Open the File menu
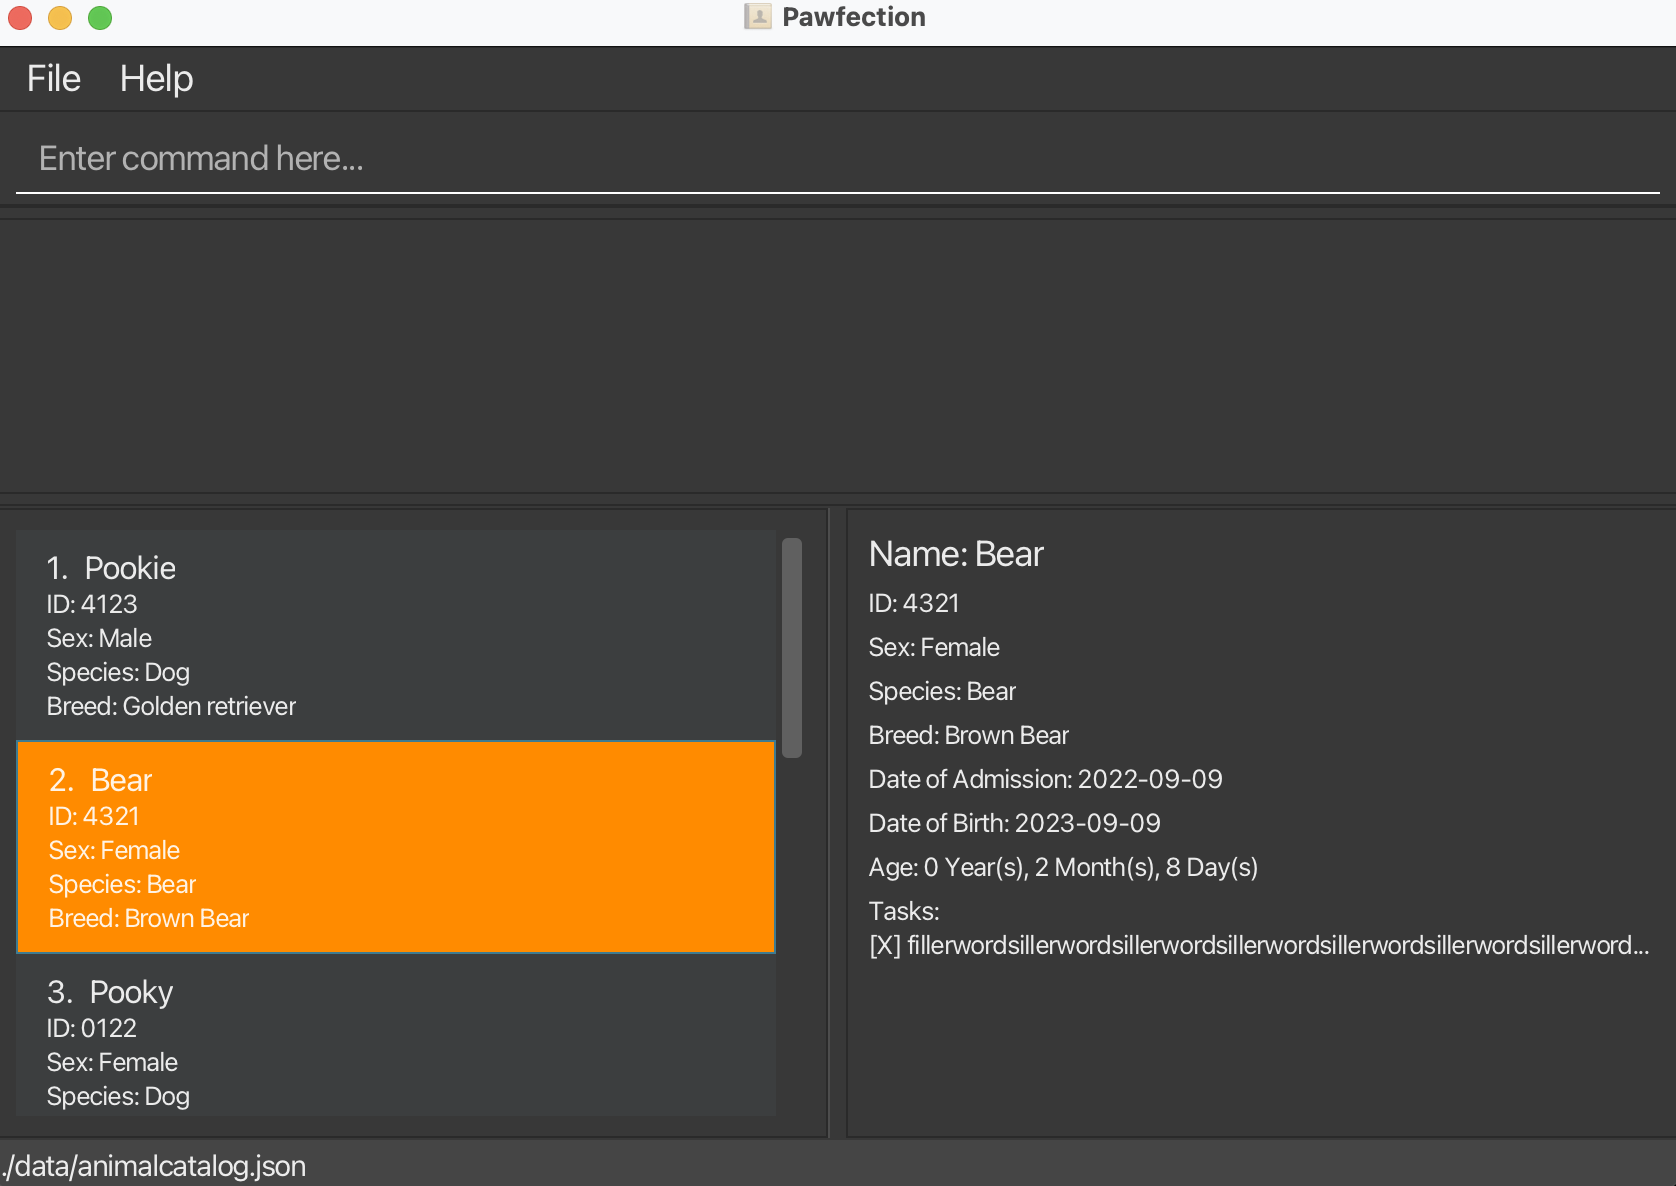 (x=54, y=79)
